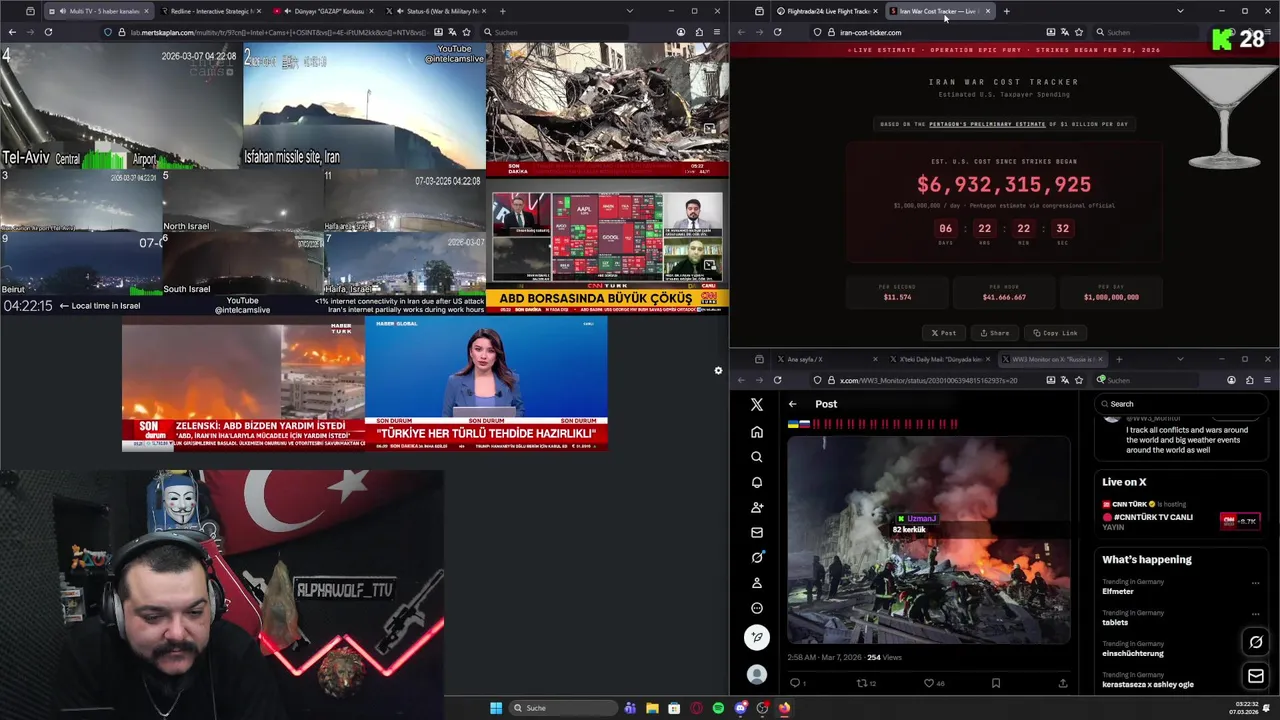Screen dimensions: 1280x720
Task: Switch to X'teki Daily Mail tab
Action: coord(937,359)
